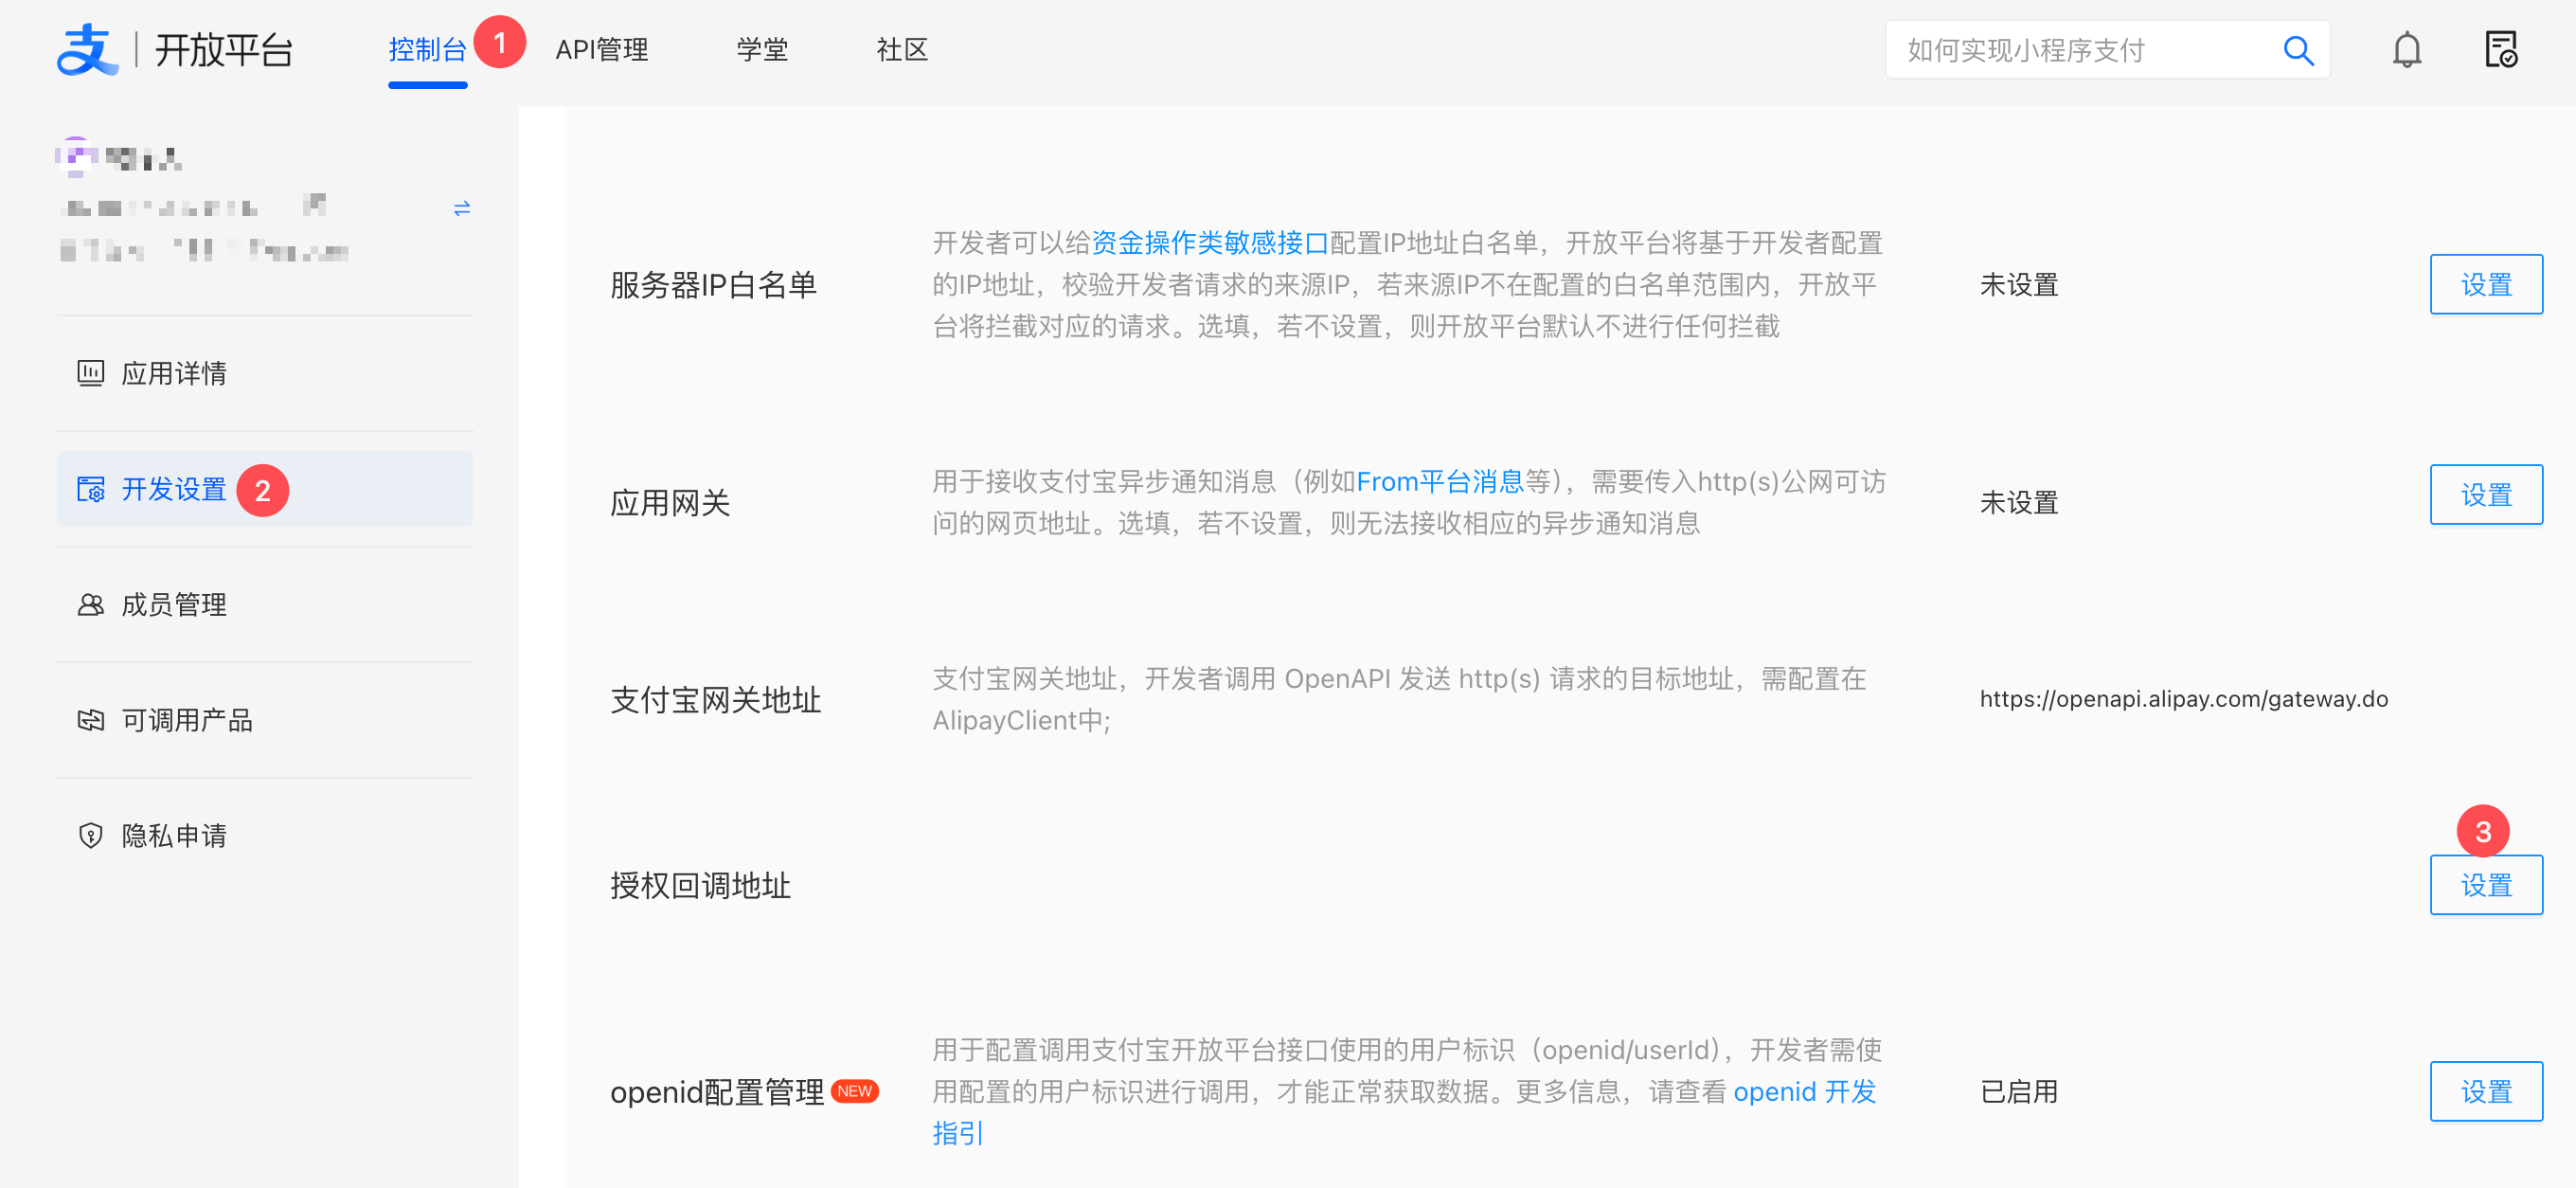Open the notifications bell
2576x1188 pixels.
click(x=2407, y=50)
